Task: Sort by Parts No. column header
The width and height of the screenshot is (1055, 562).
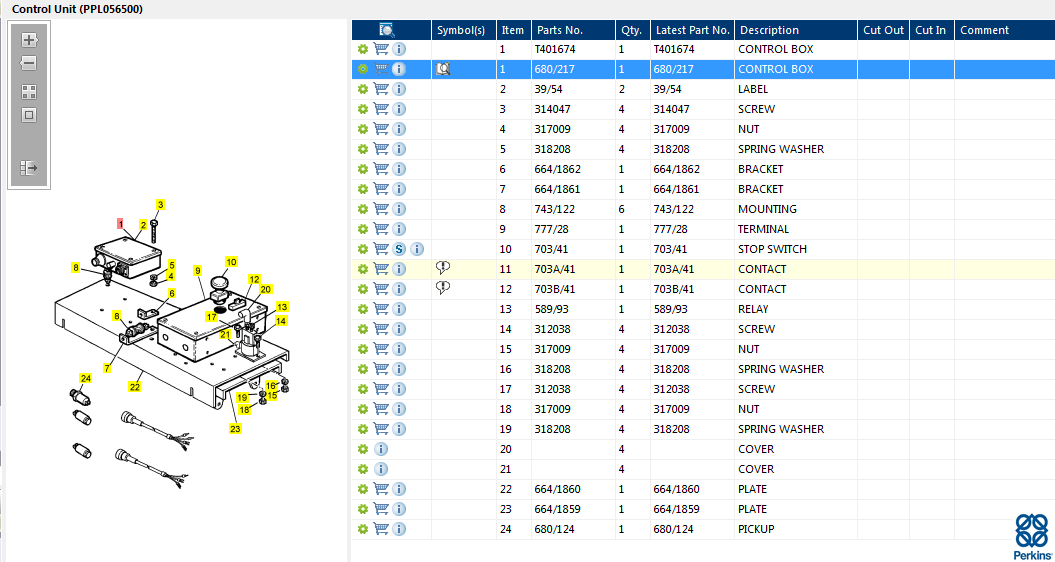Action: (559, 30)
